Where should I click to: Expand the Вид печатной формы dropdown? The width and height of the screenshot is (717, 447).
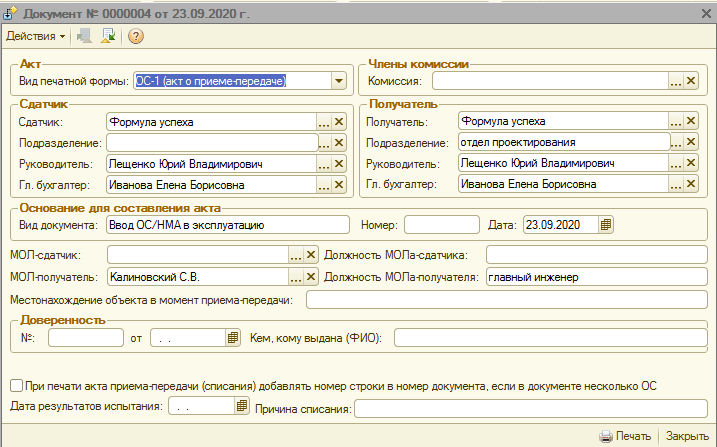339,82
